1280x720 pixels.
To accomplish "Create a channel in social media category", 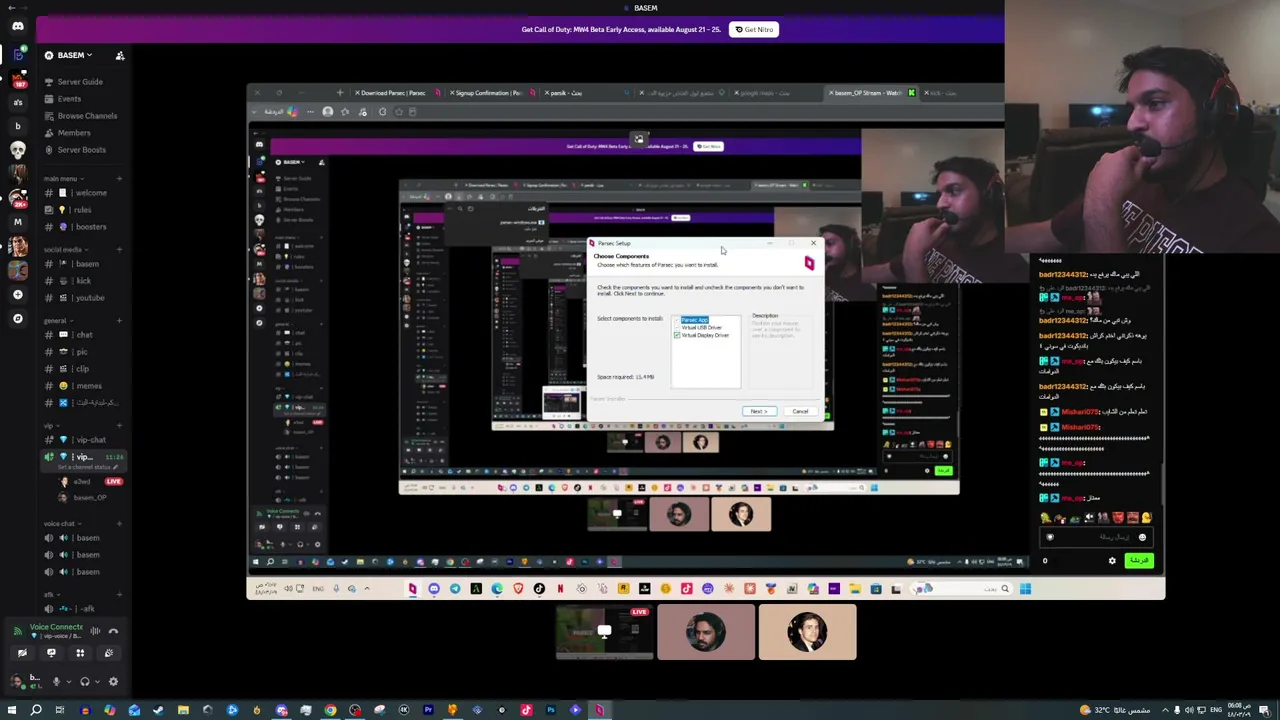I will tap(119, 250).
